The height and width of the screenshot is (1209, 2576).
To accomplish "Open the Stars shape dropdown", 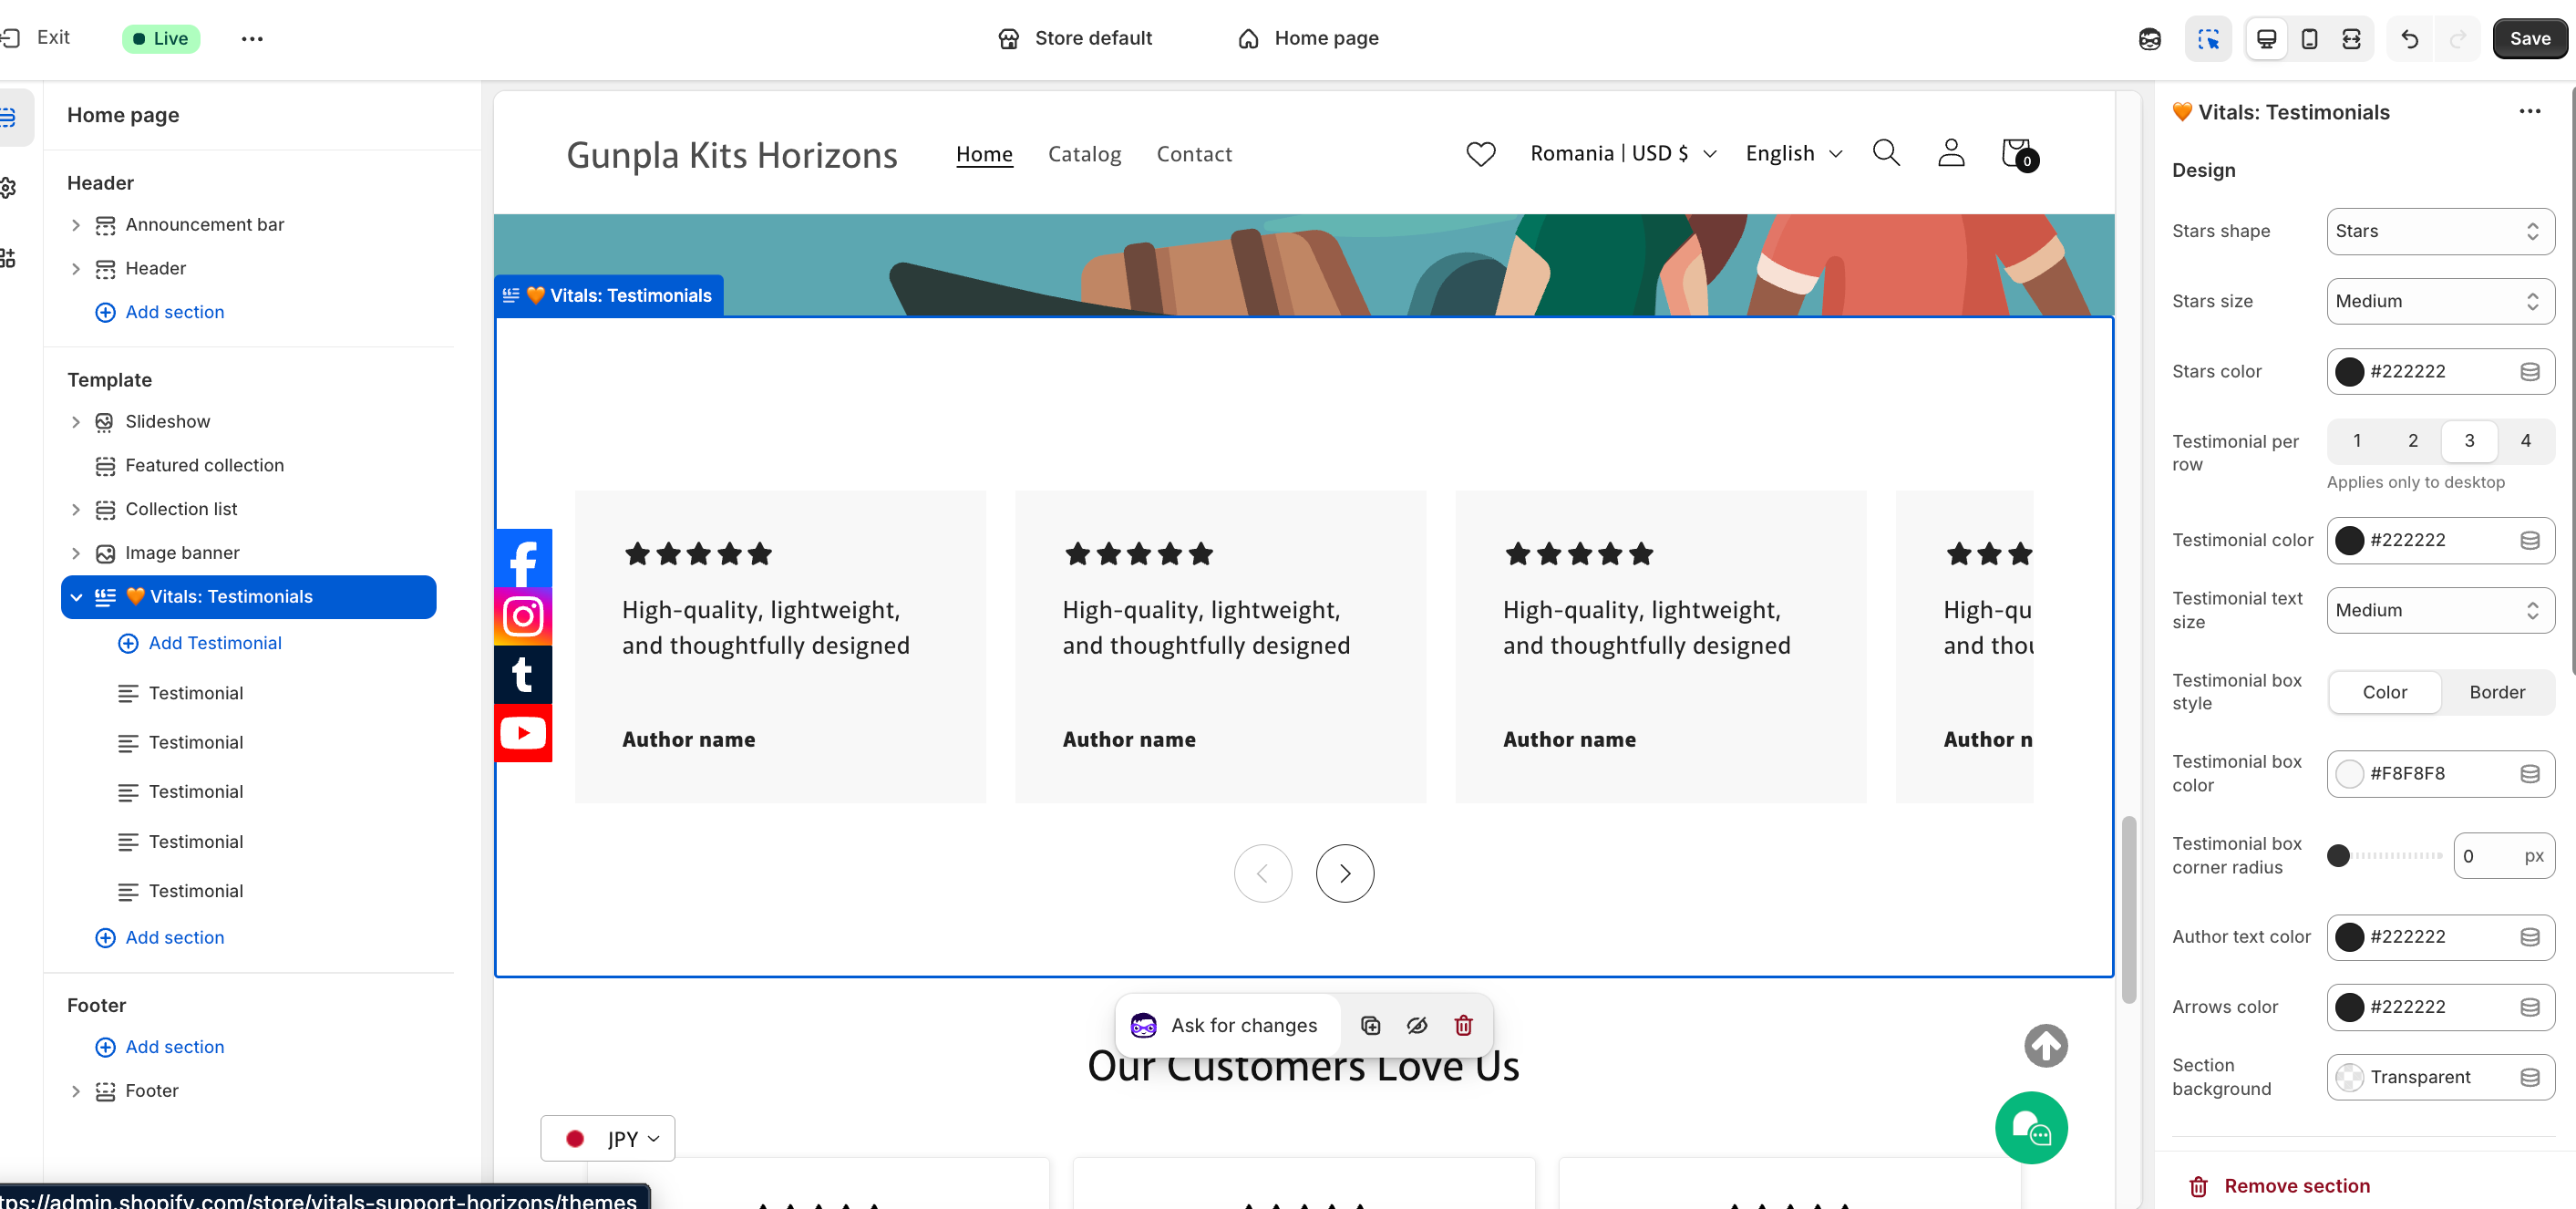I will point(2439,231).
